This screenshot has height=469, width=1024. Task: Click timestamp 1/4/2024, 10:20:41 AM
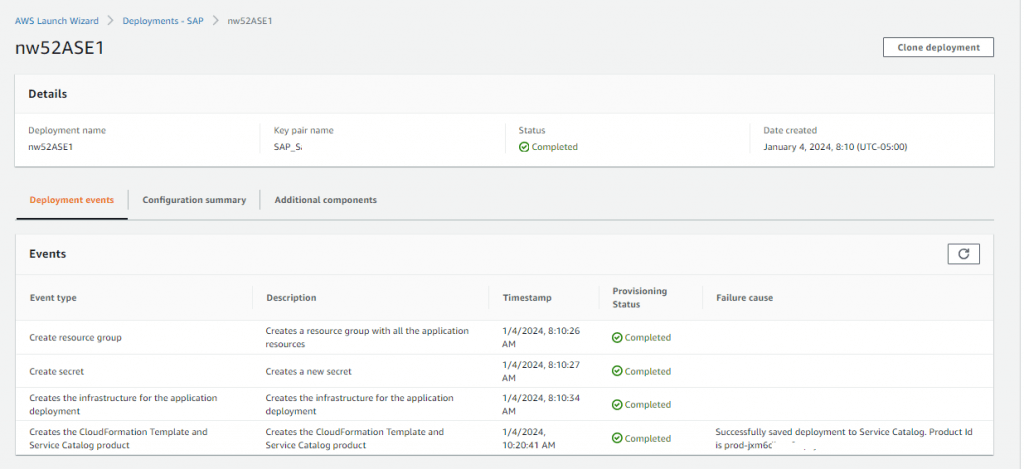(x=529, y=438)
